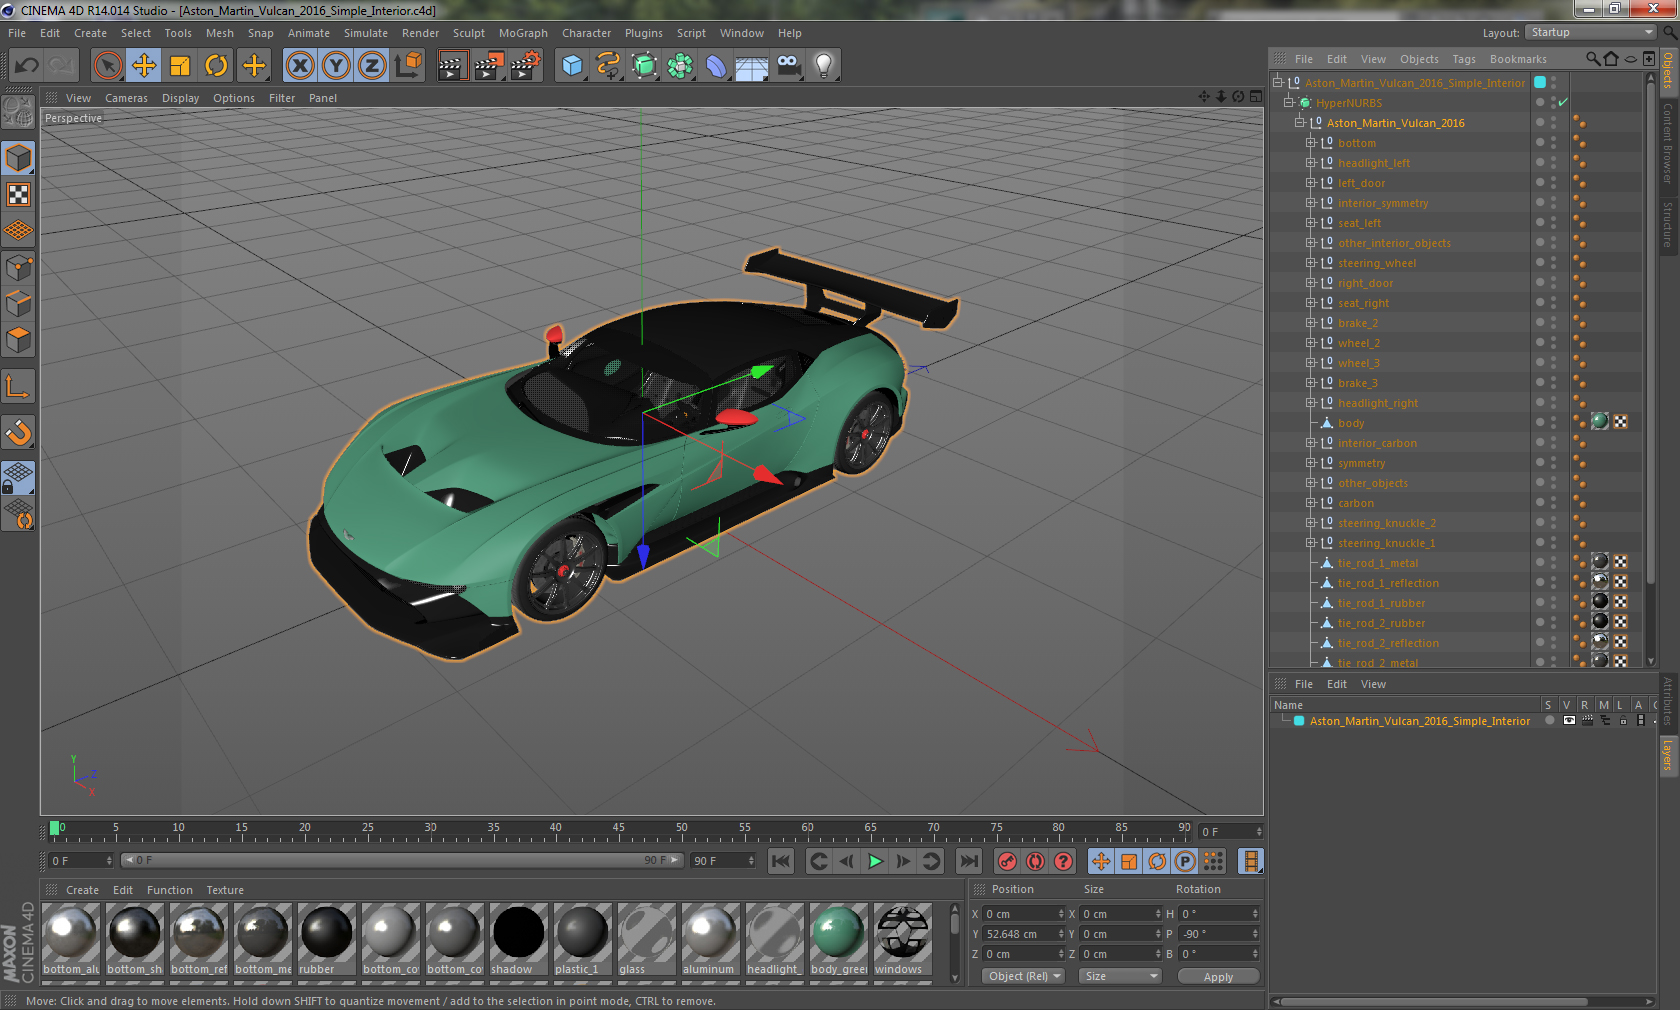Image resolution: width=1680 pixels, height=1010 pixels.
Task: Open the vertical Content Browser tab
Action: tap(1668, 142)
